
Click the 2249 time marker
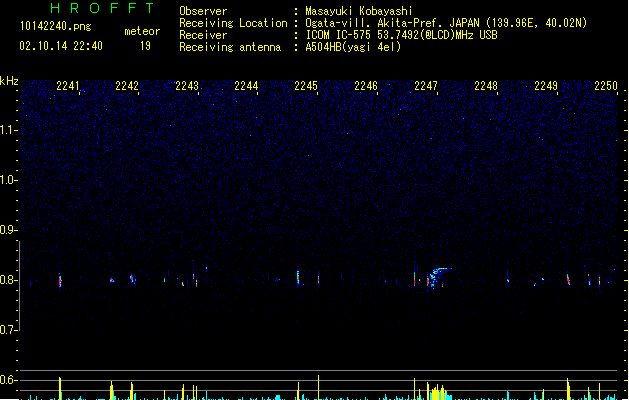tap(546, 86)
